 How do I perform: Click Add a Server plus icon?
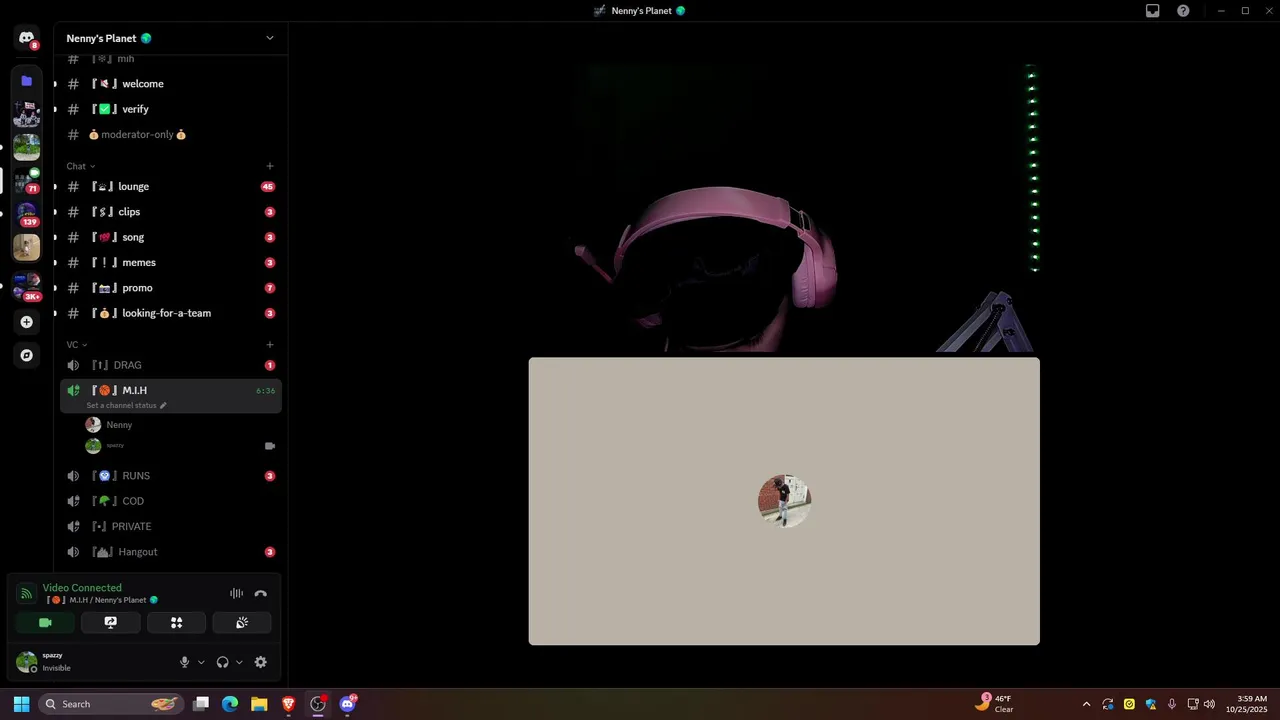click(27, 322)
